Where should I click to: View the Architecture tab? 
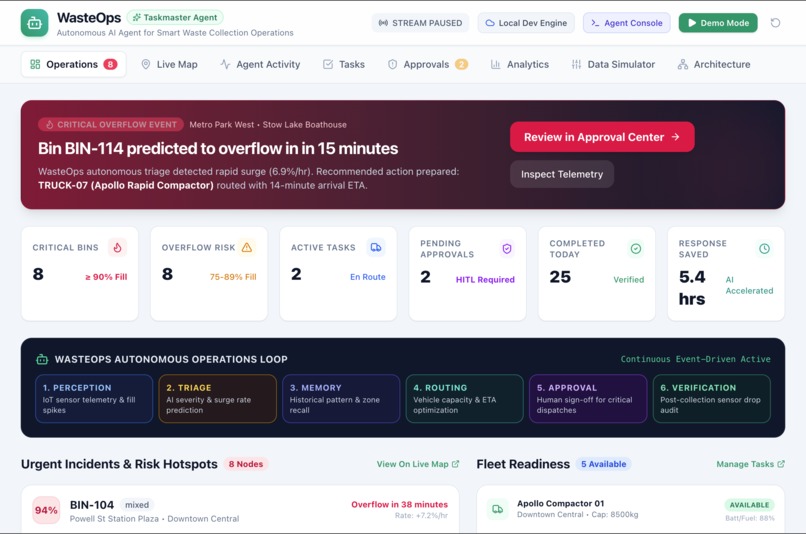[714, 64]
